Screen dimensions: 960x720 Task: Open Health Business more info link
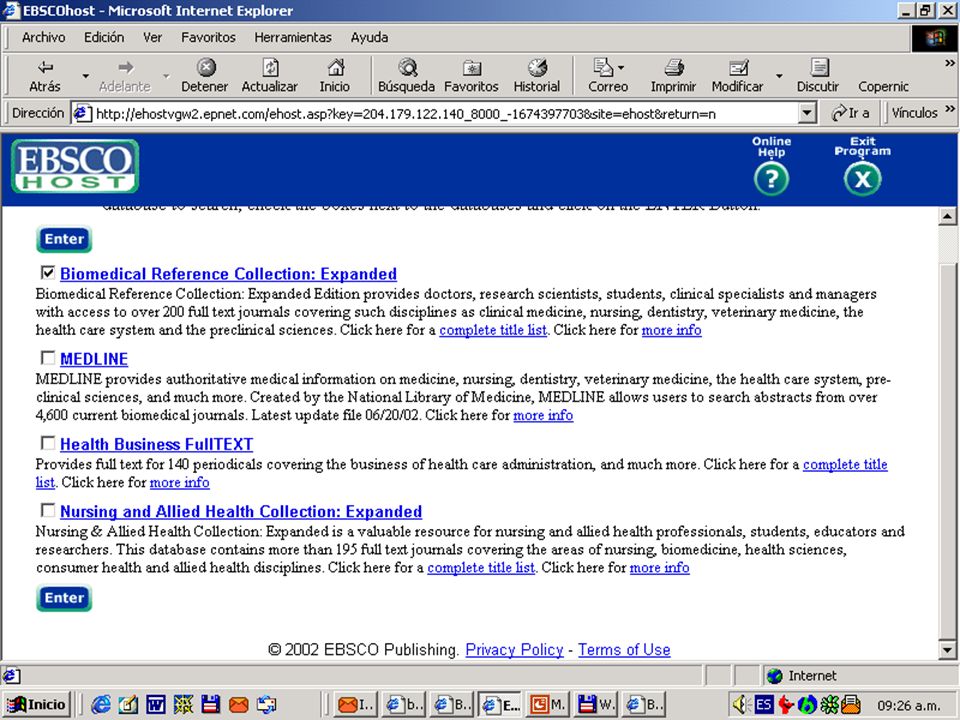(179, 482)
